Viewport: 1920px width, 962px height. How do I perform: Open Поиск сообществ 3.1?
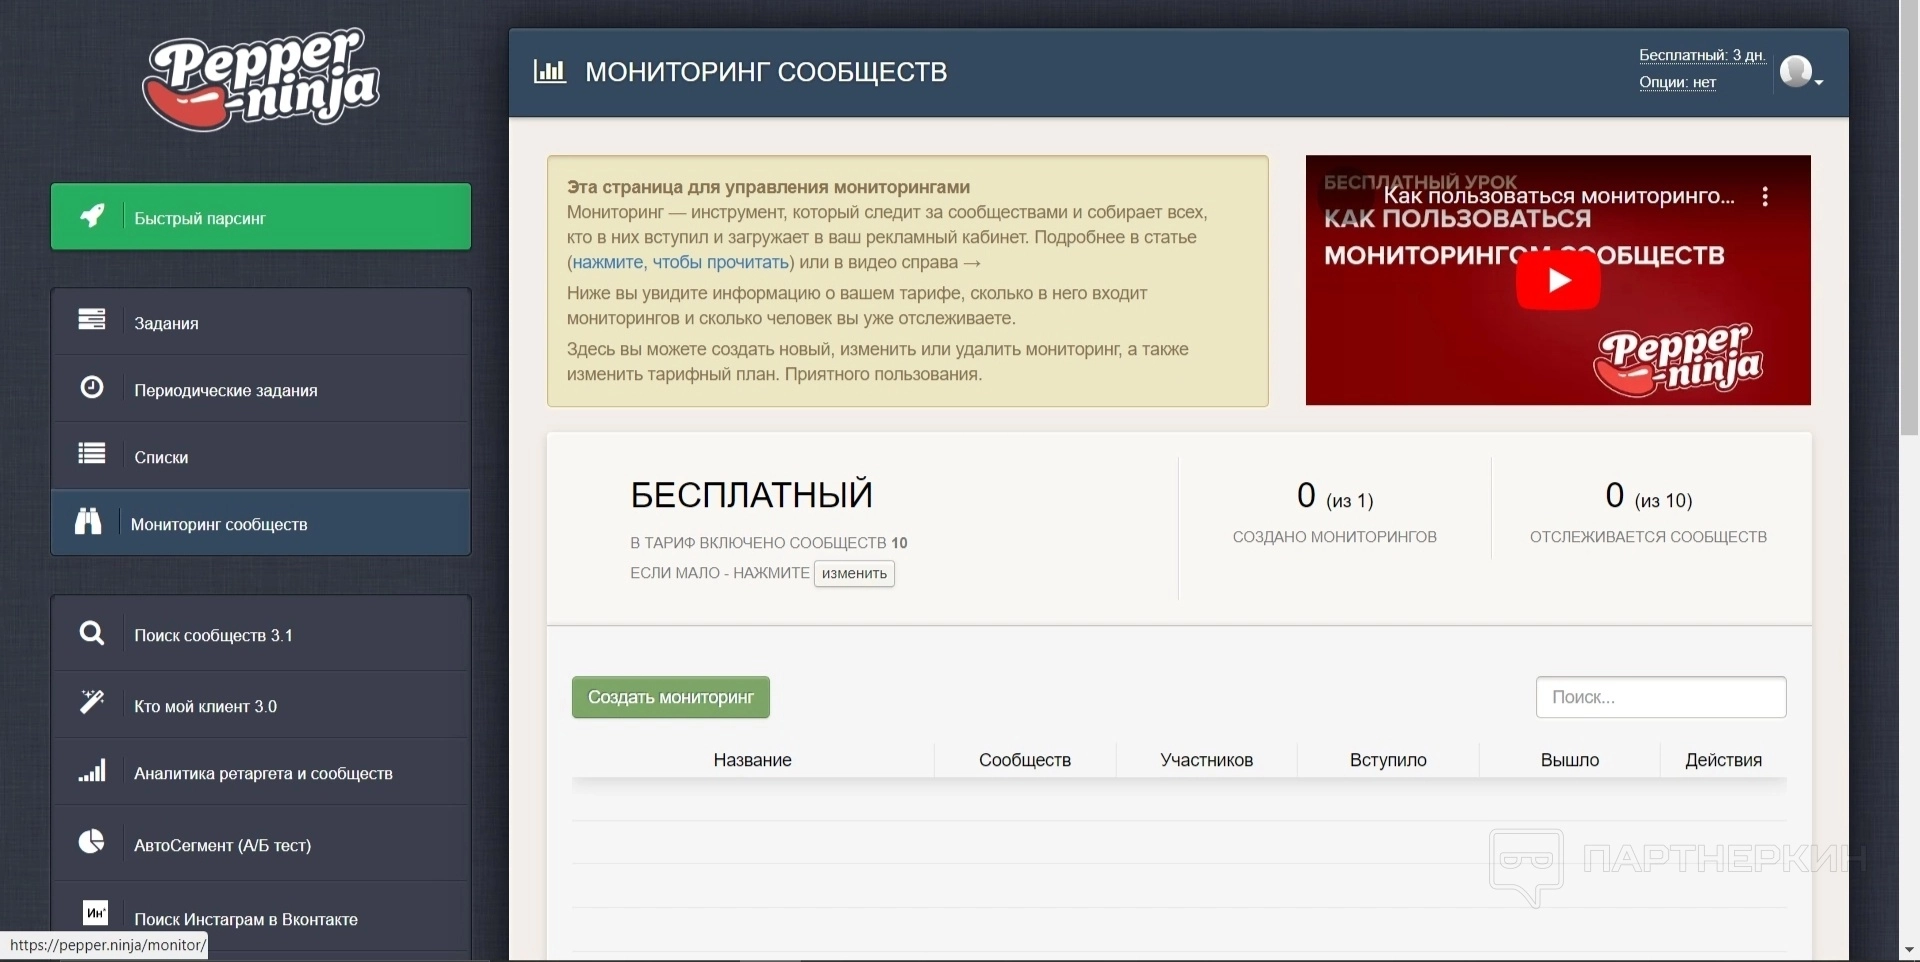pyautogui.click(x=261, y=634)
